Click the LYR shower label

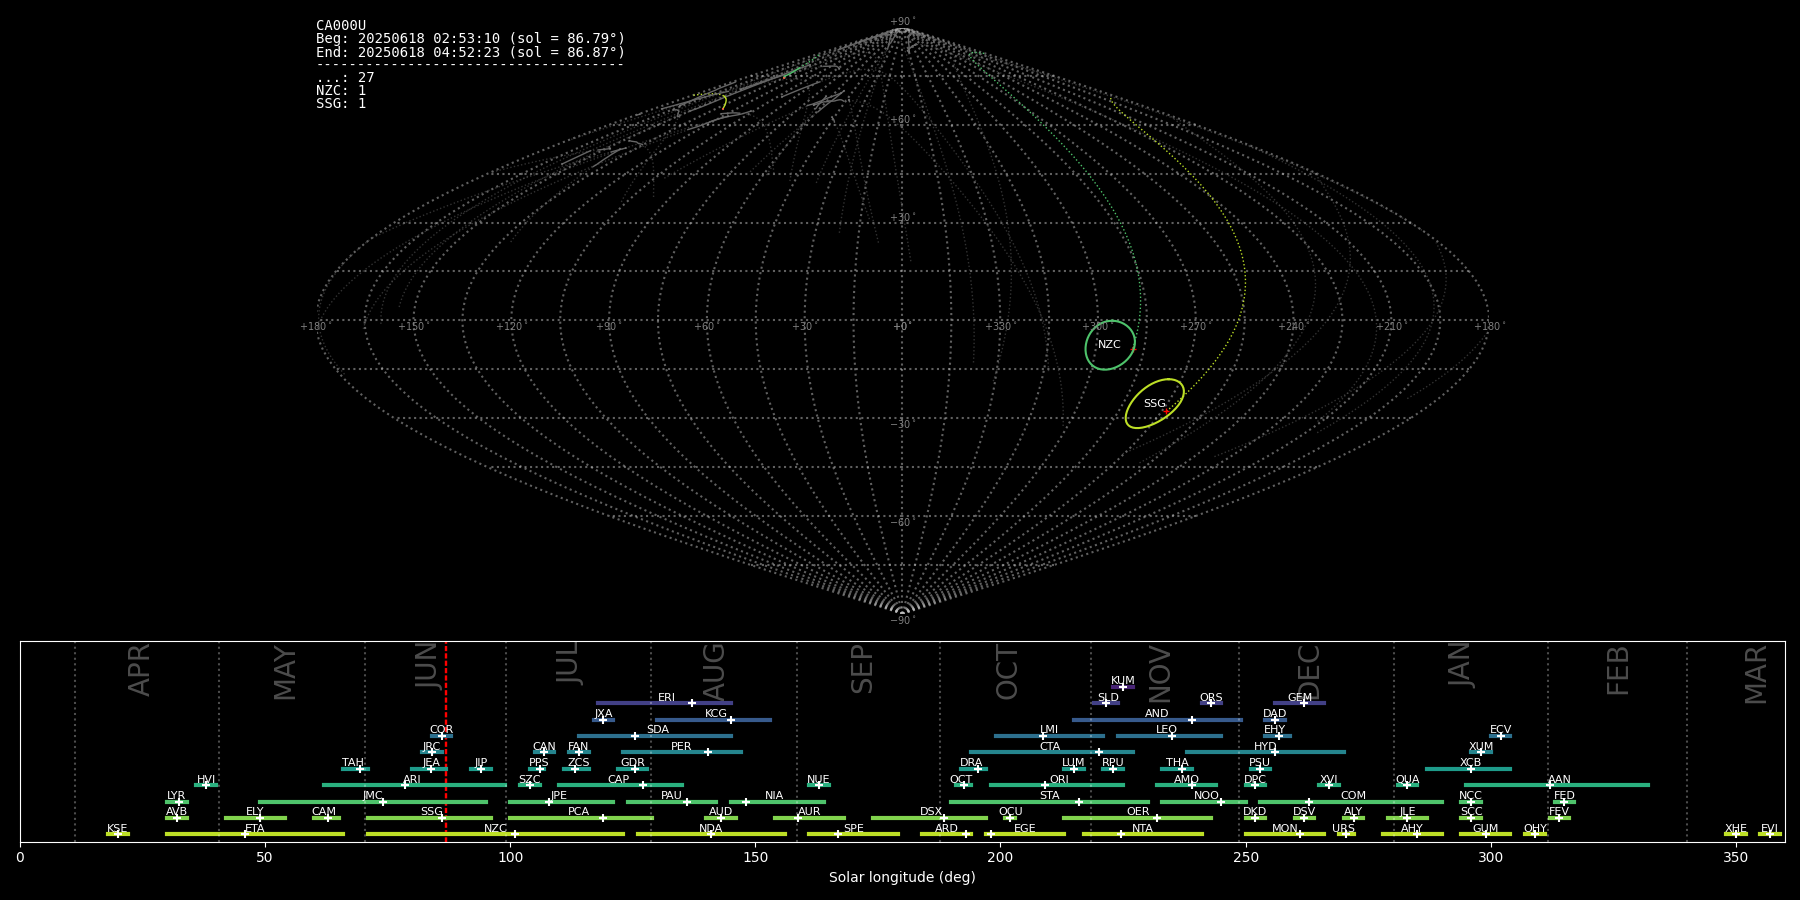[x=176, y=796]
